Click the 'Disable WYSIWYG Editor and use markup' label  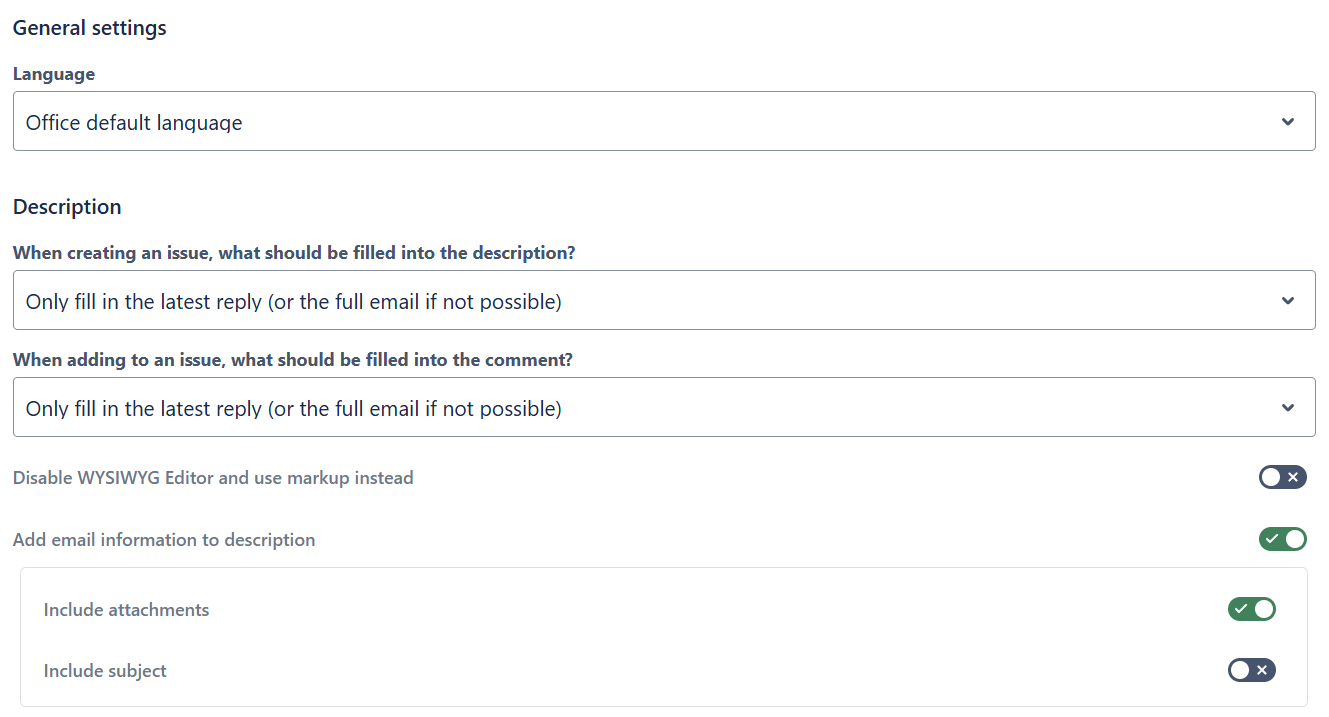pos(213,478)
